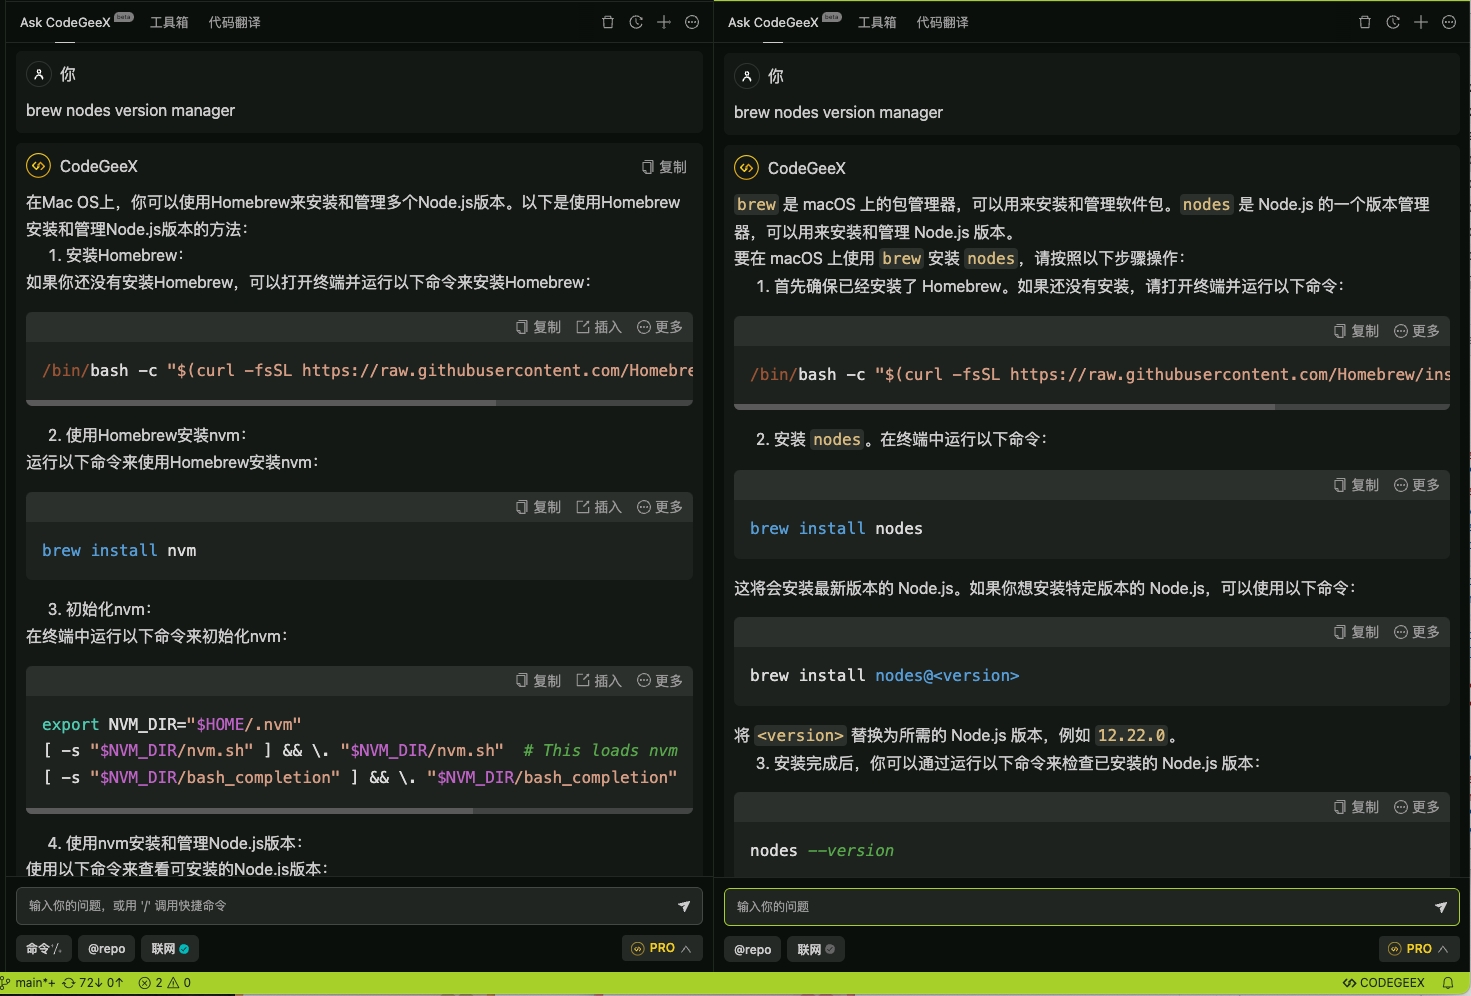Viewport: 1471px width, 996px height.
Task: Send the question in right panel input
Action: (x=1441, y=907)
